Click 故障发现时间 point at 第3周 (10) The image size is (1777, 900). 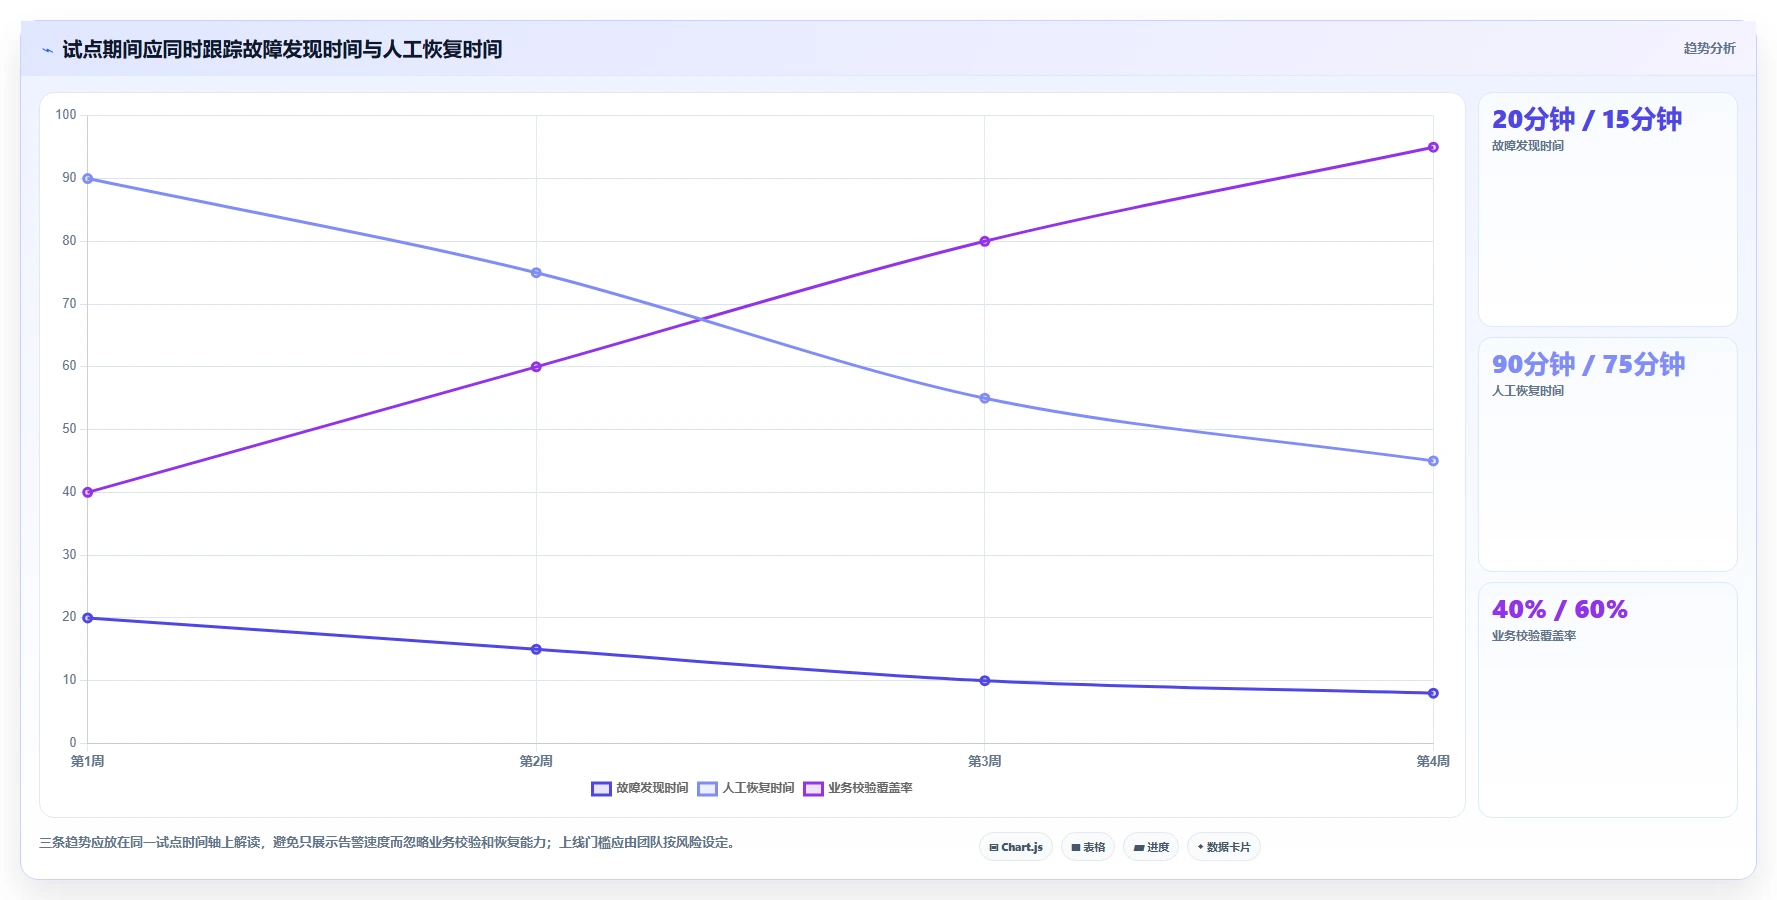click(x=985, y=681)
